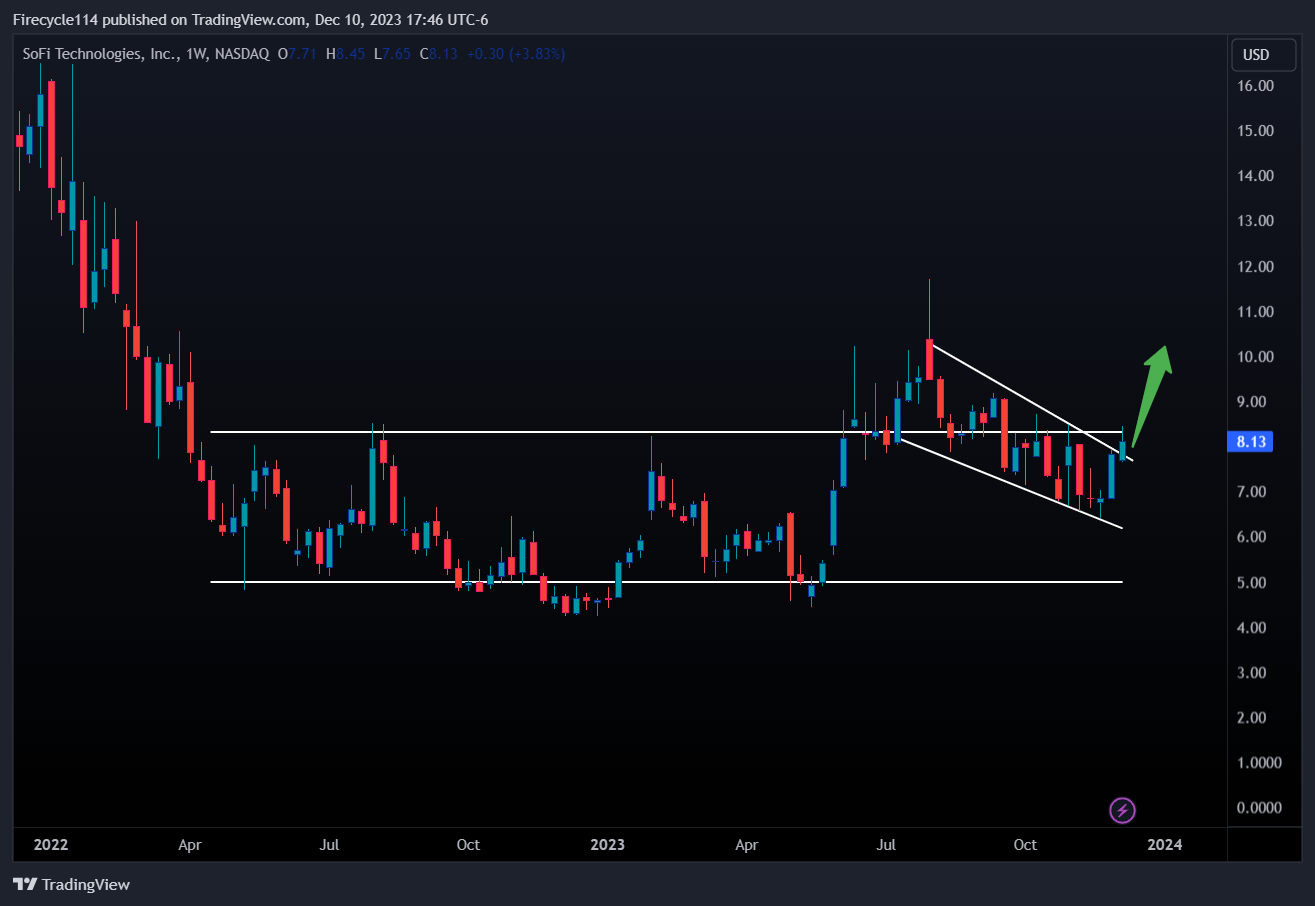Click the TradingView logo at bottom left

click(71, 884)
